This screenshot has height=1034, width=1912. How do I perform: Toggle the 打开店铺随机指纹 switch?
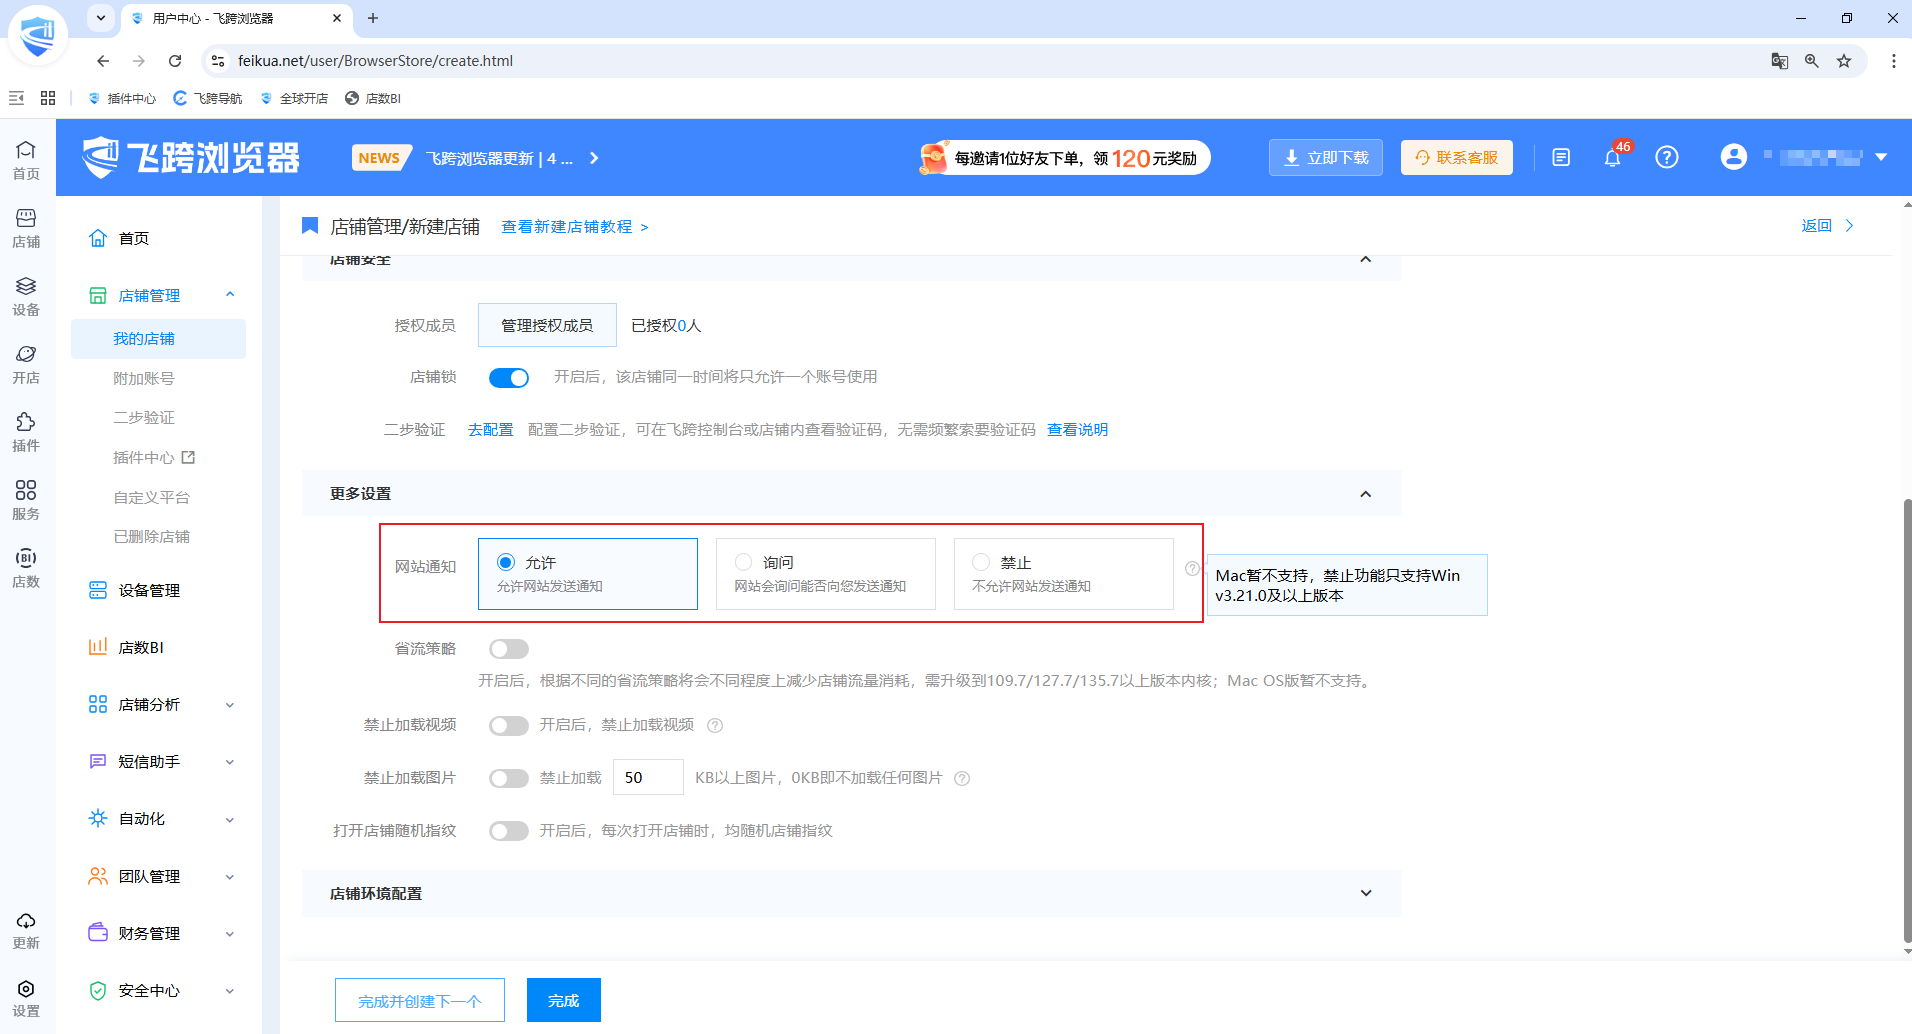click(x=509, y=831)
